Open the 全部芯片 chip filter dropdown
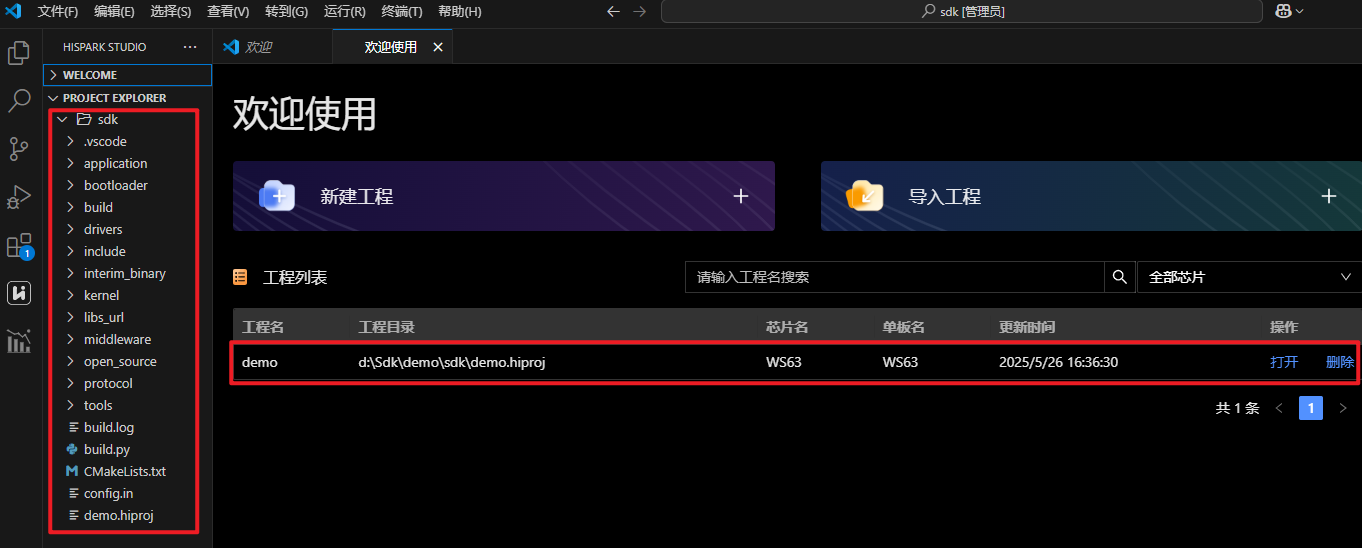The height and width of the screenshot is (548, 1362). click(x=1249, y=277)
